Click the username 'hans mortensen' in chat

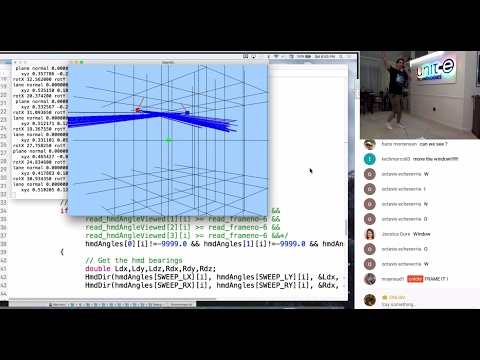399,144
